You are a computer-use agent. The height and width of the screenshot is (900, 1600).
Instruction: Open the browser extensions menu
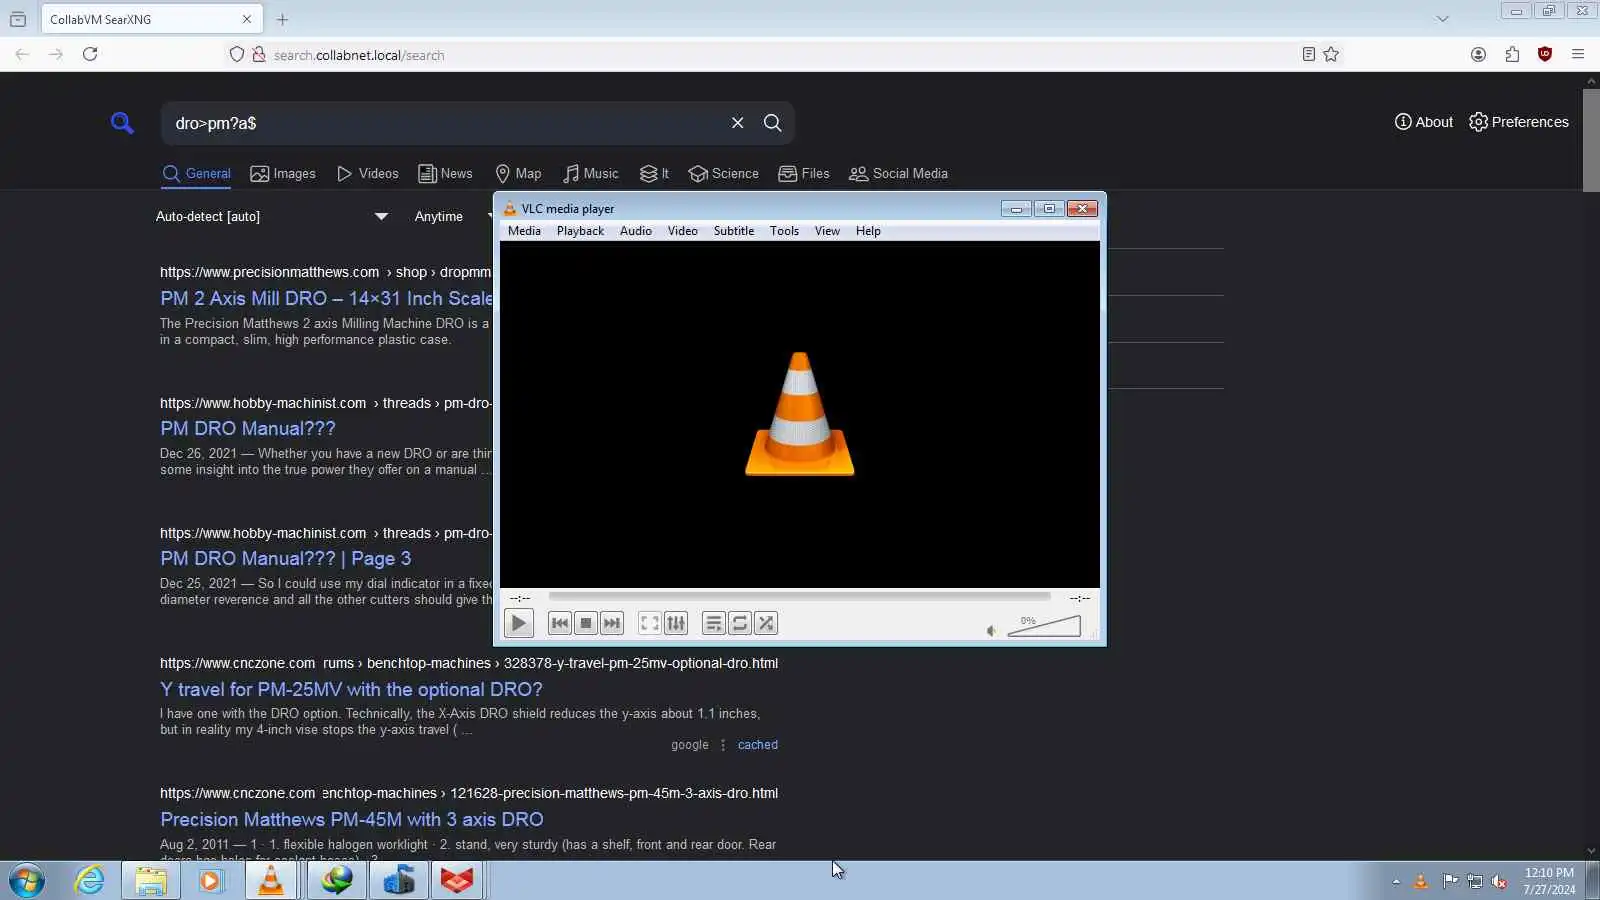coord(1512,55)
